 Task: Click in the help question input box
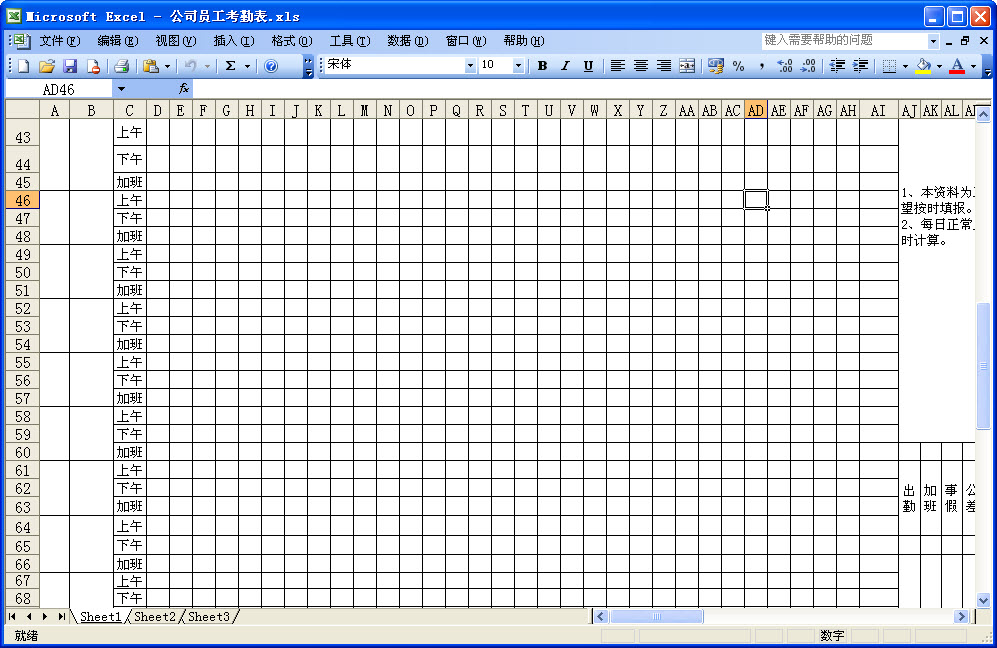coord(844,41)
